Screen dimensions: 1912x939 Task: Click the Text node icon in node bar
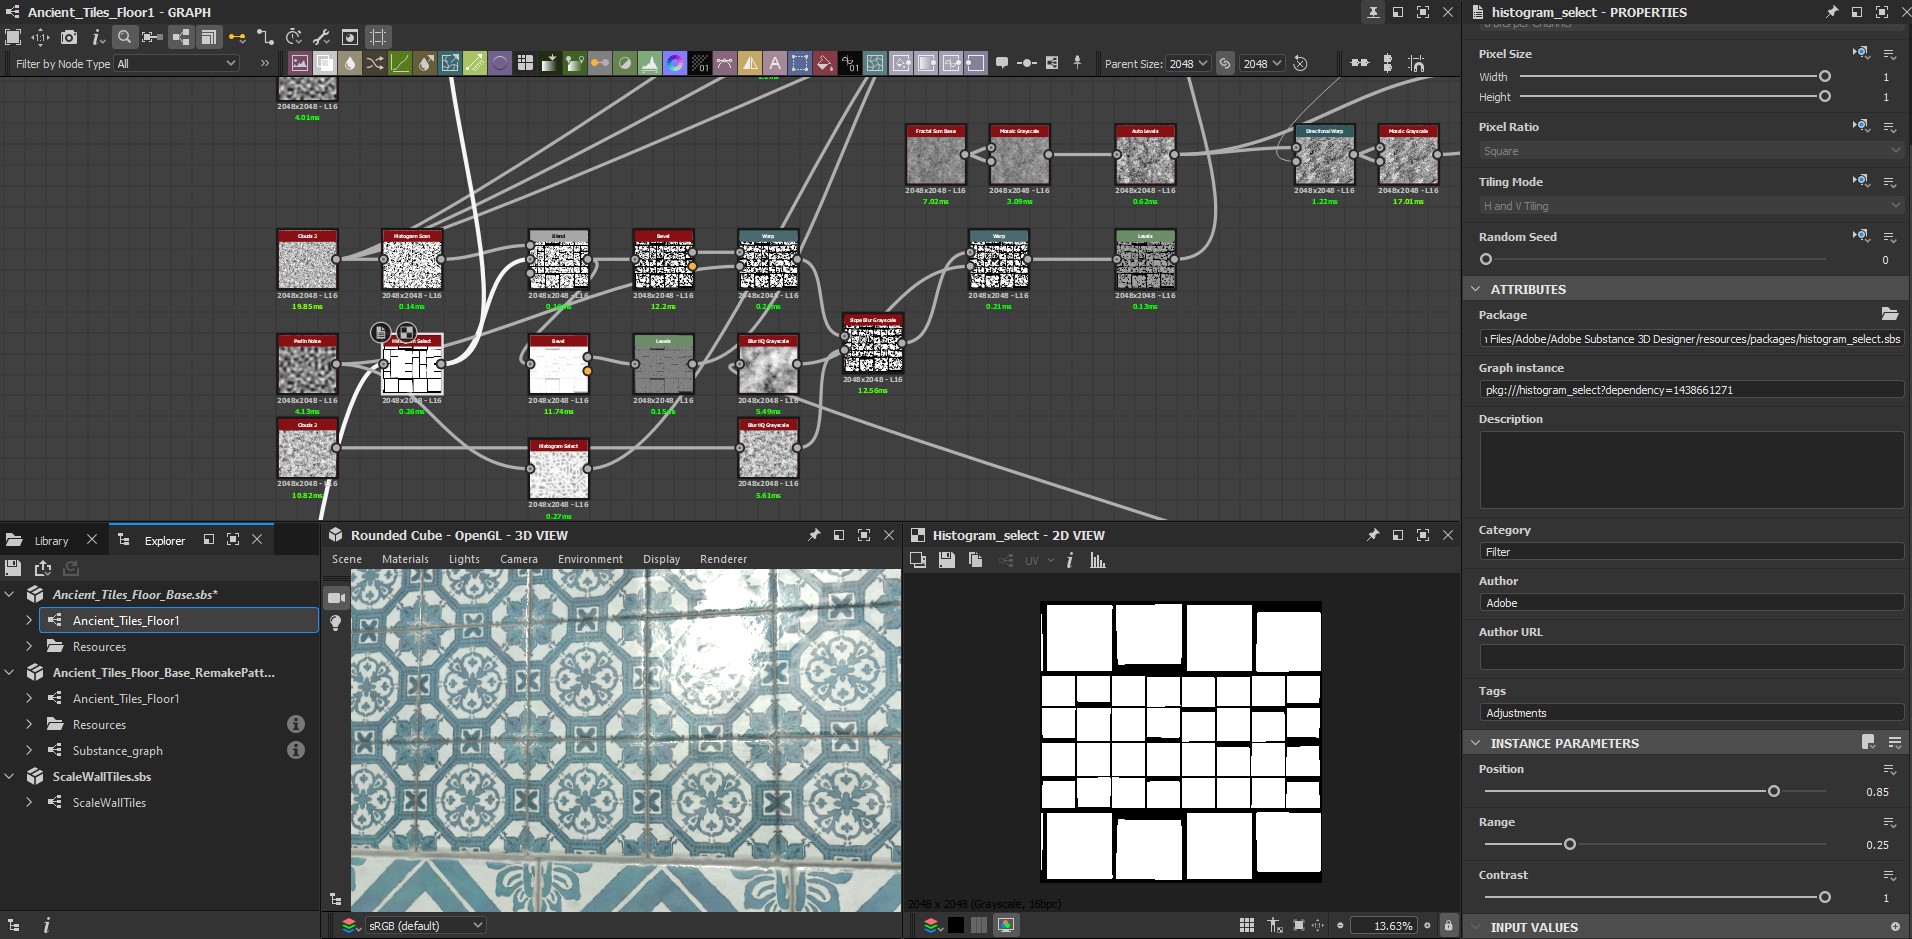coord(774,63)
